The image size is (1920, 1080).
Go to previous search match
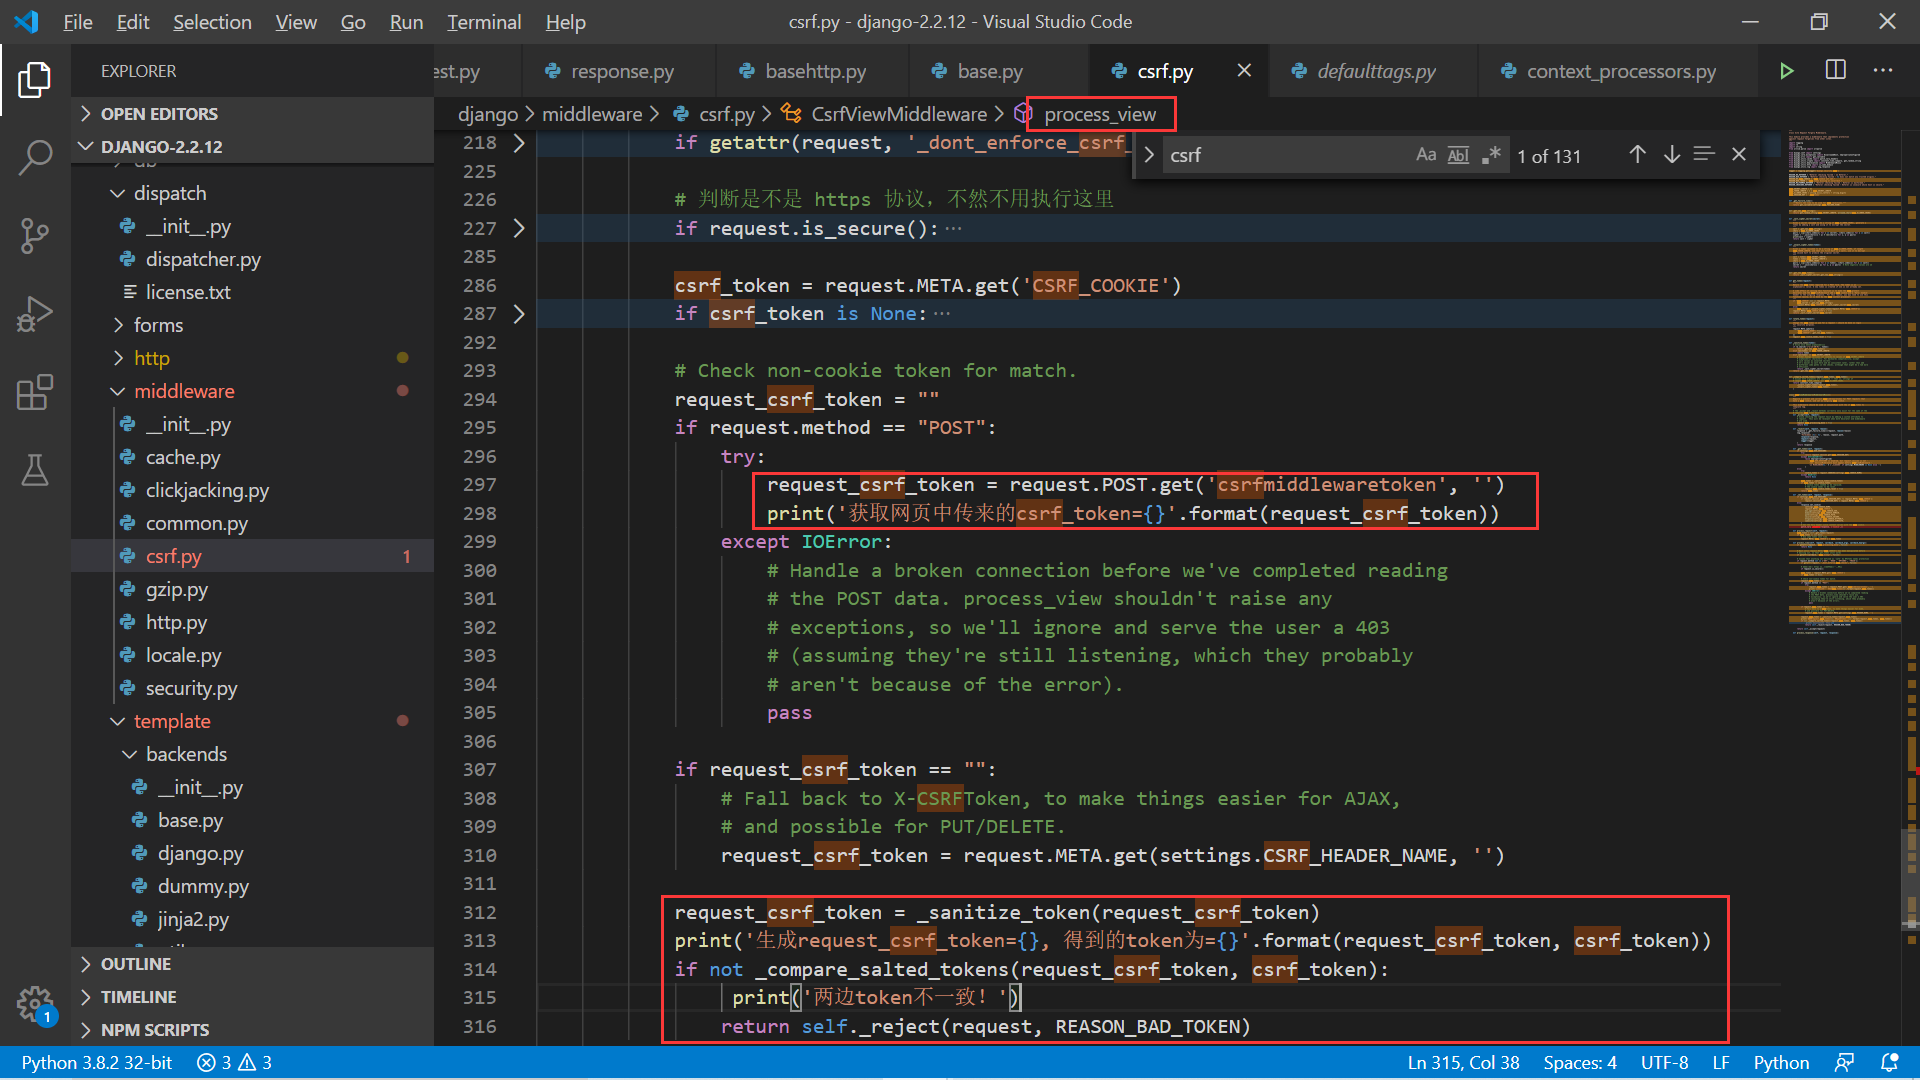1637,155
